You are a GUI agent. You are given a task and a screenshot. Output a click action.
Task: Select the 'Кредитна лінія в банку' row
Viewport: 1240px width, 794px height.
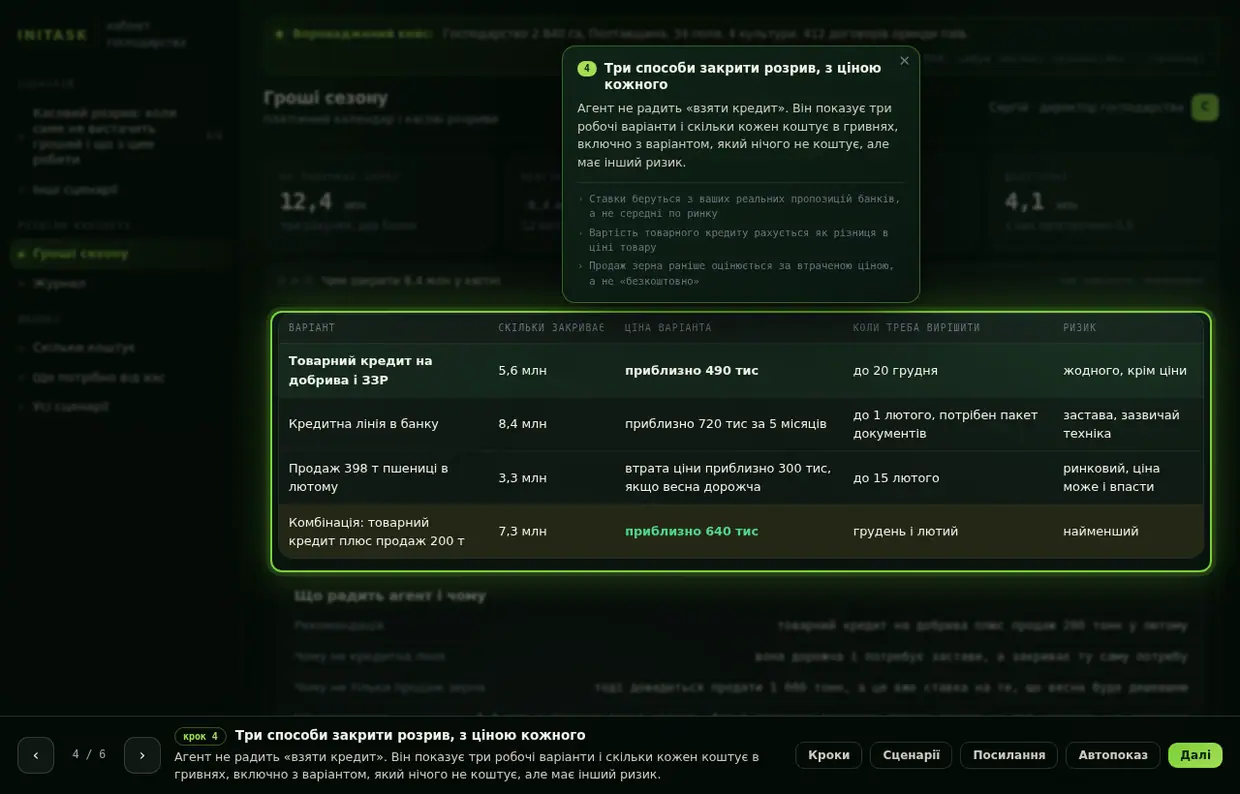pos(741,424)
